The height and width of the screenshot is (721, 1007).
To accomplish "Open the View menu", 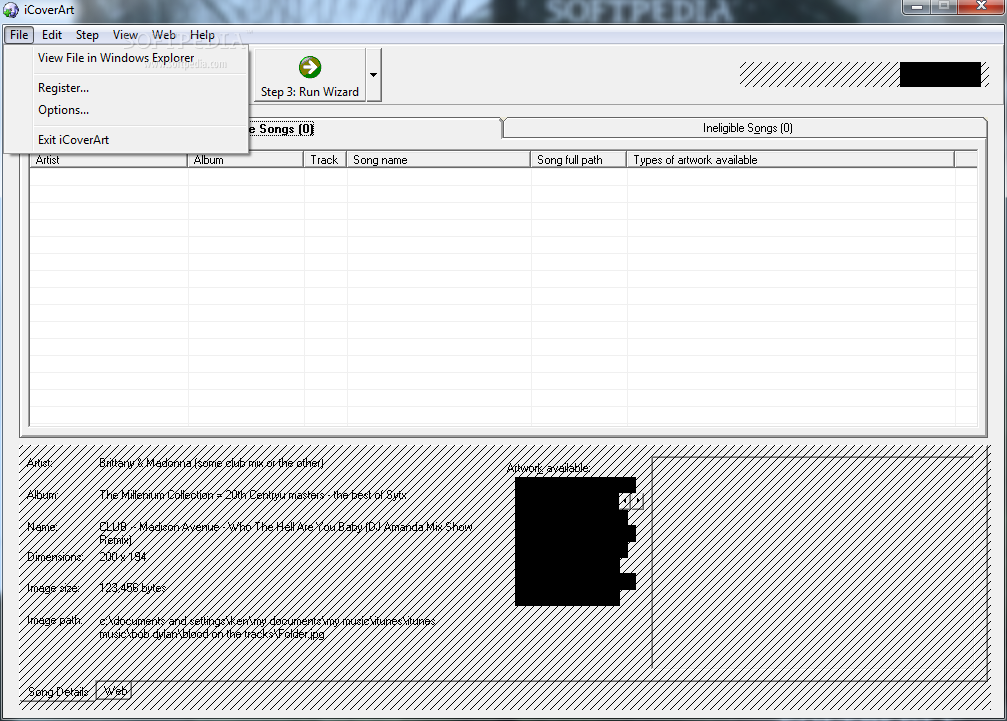I will point(125,35).
